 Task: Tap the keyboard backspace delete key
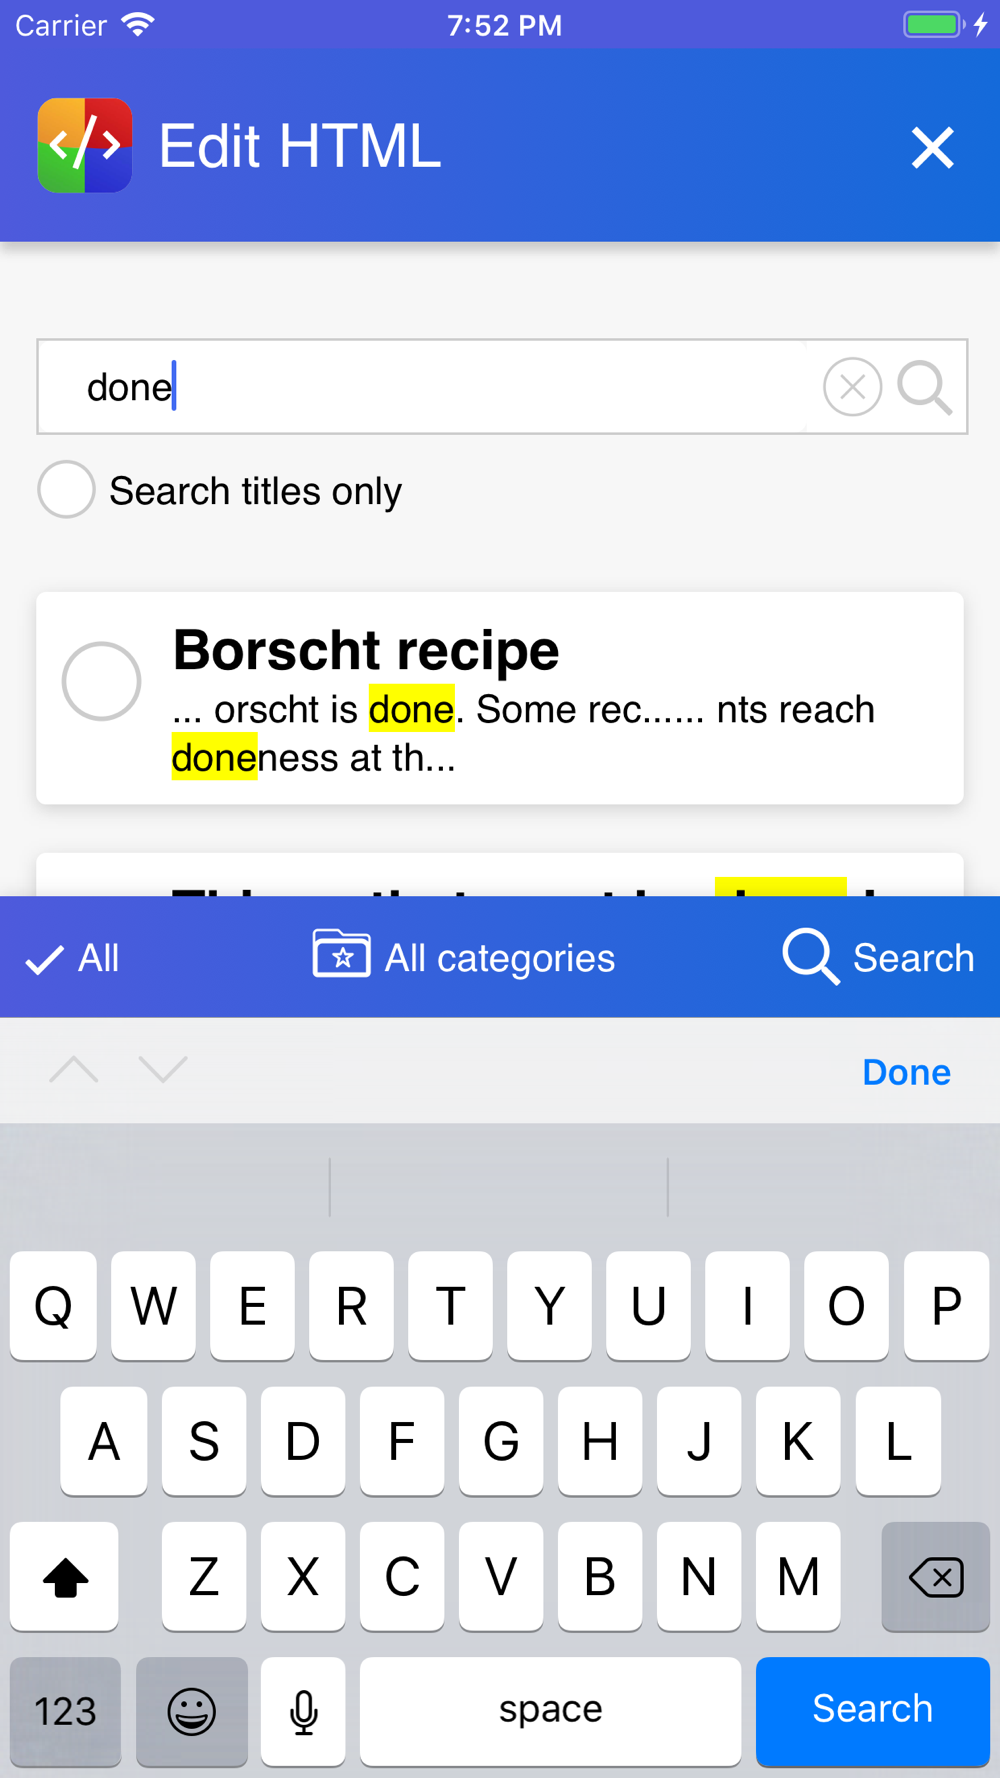[936, 1577]
